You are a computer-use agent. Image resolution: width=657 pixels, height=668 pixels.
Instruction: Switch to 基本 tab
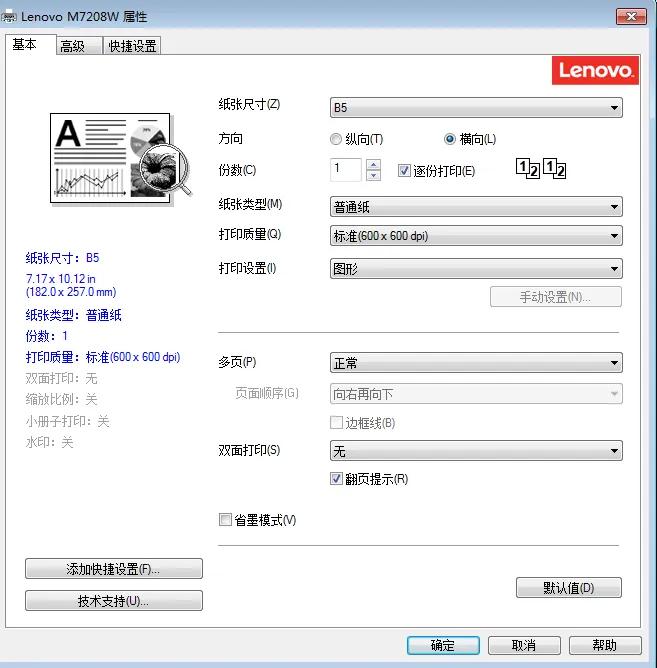pos(30,44)
